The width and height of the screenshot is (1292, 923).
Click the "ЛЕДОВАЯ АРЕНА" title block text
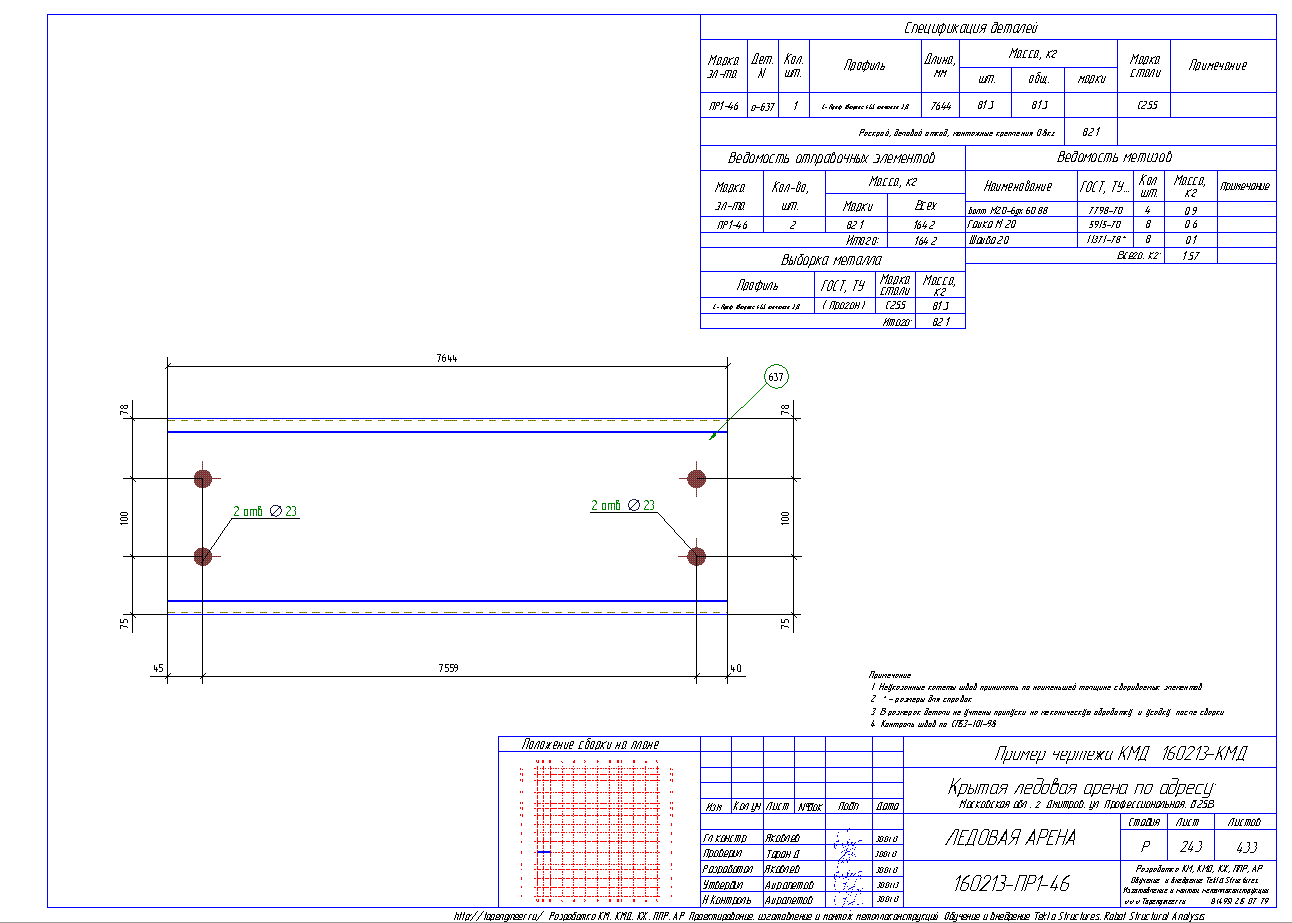point(1011,838)
